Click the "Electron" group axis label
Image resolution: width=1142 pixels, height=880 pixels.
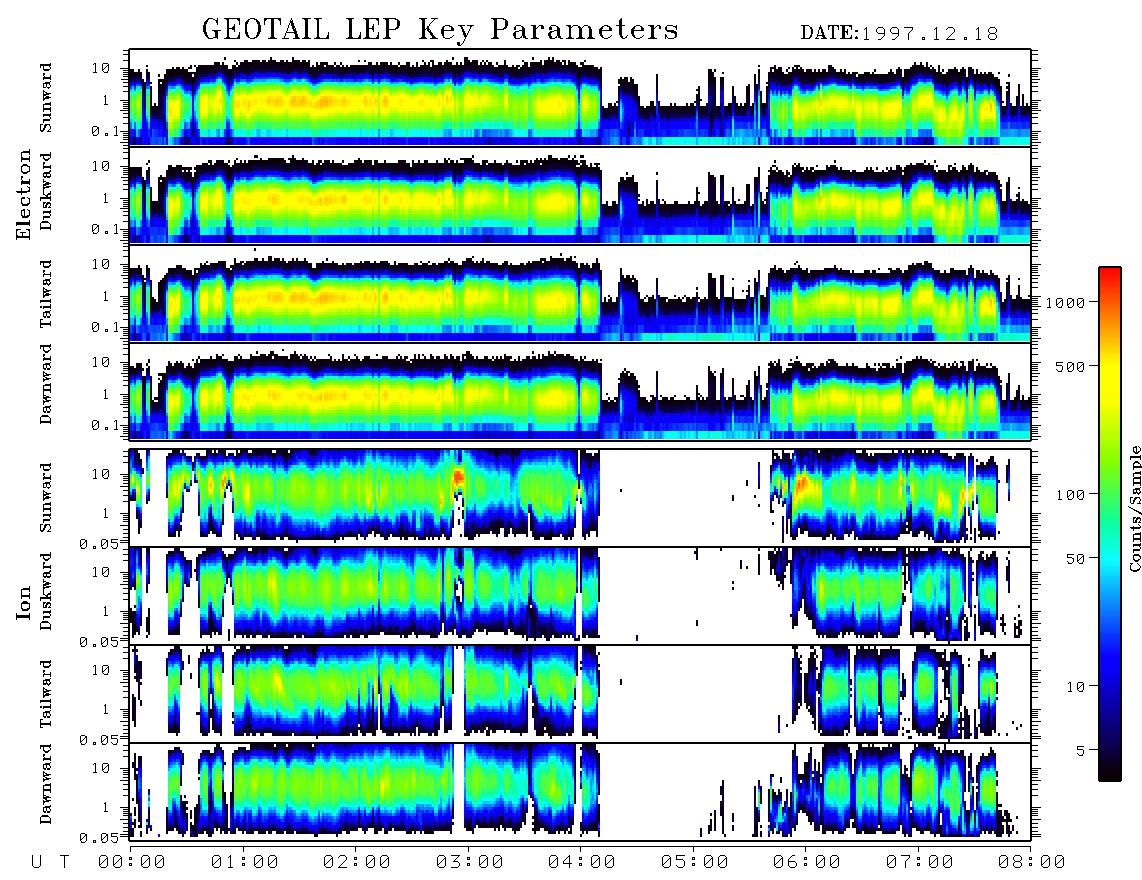24,194
